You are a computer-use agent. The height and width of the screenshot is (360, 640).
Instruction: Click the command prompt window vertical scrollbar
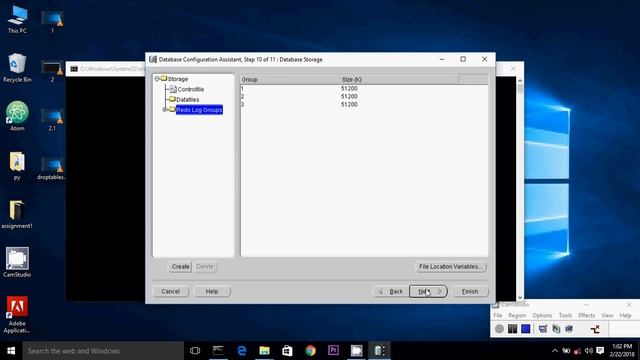pyautogui.click(x=520, y=189)
